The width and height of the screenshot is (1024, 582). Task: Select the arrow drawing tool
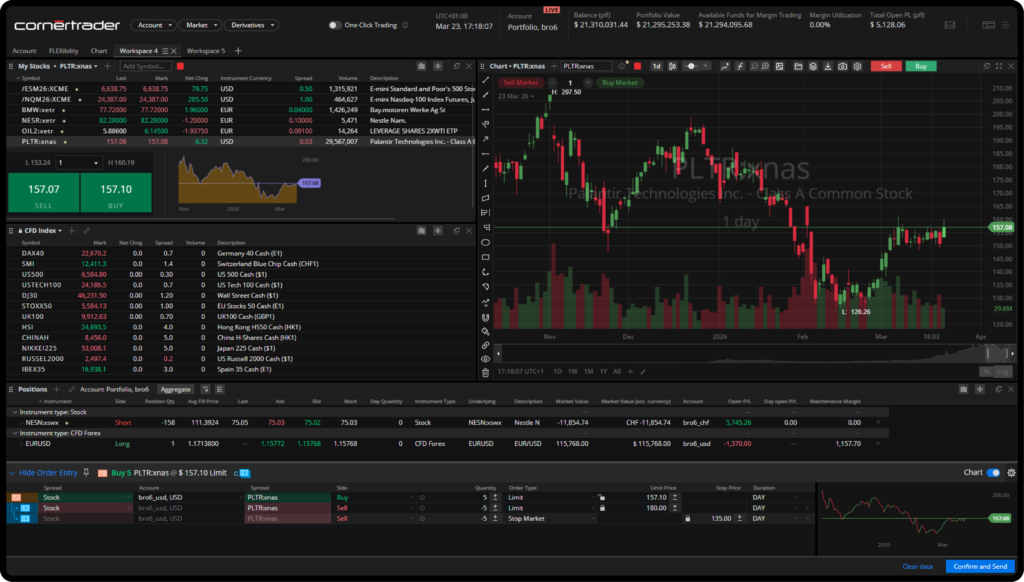click(x=485, y=139)
